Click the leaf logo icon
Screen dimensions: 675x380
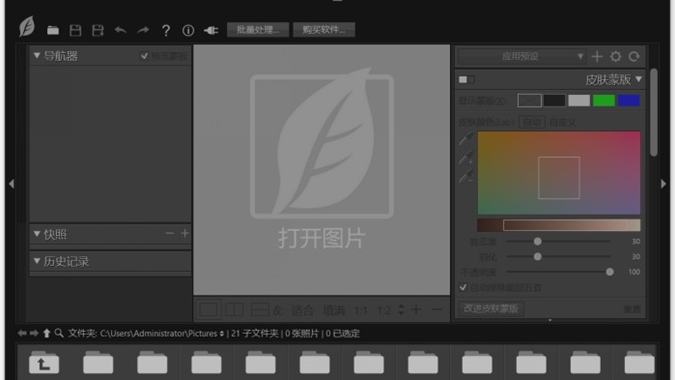[27, 27]
